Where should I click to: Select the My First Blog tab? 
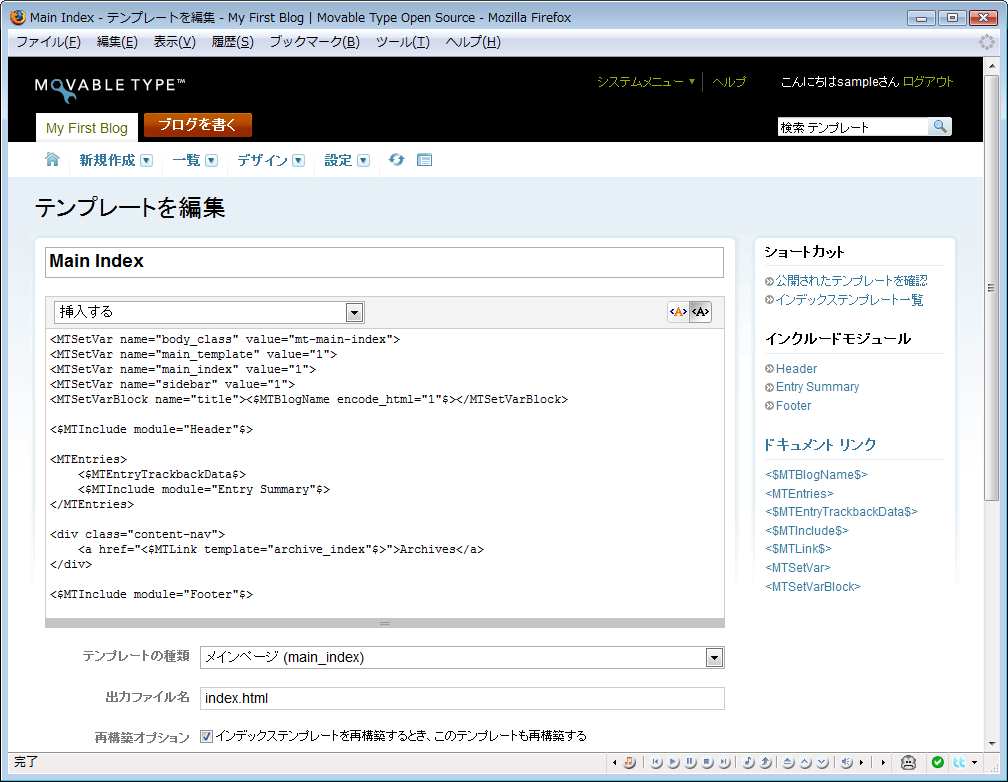[87, 128]
